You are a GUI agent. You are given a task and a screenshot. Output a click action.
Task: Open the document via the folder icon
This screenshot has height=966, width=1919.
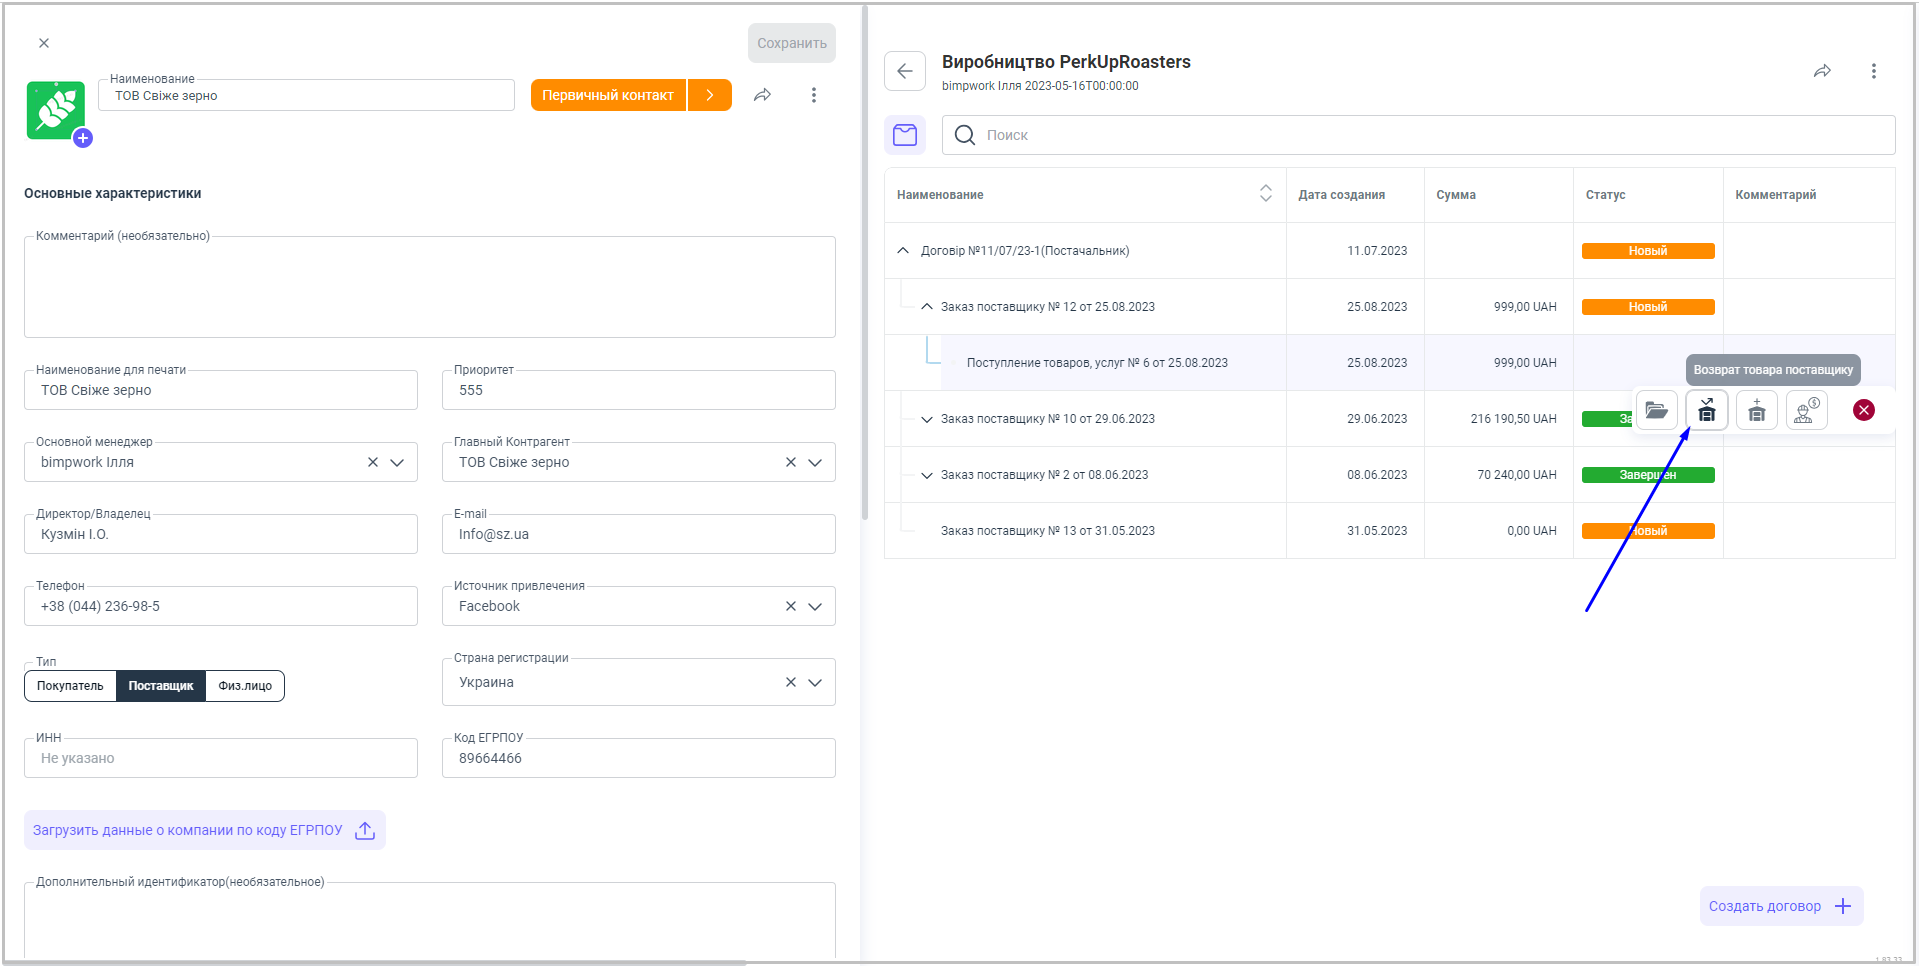1656,410
